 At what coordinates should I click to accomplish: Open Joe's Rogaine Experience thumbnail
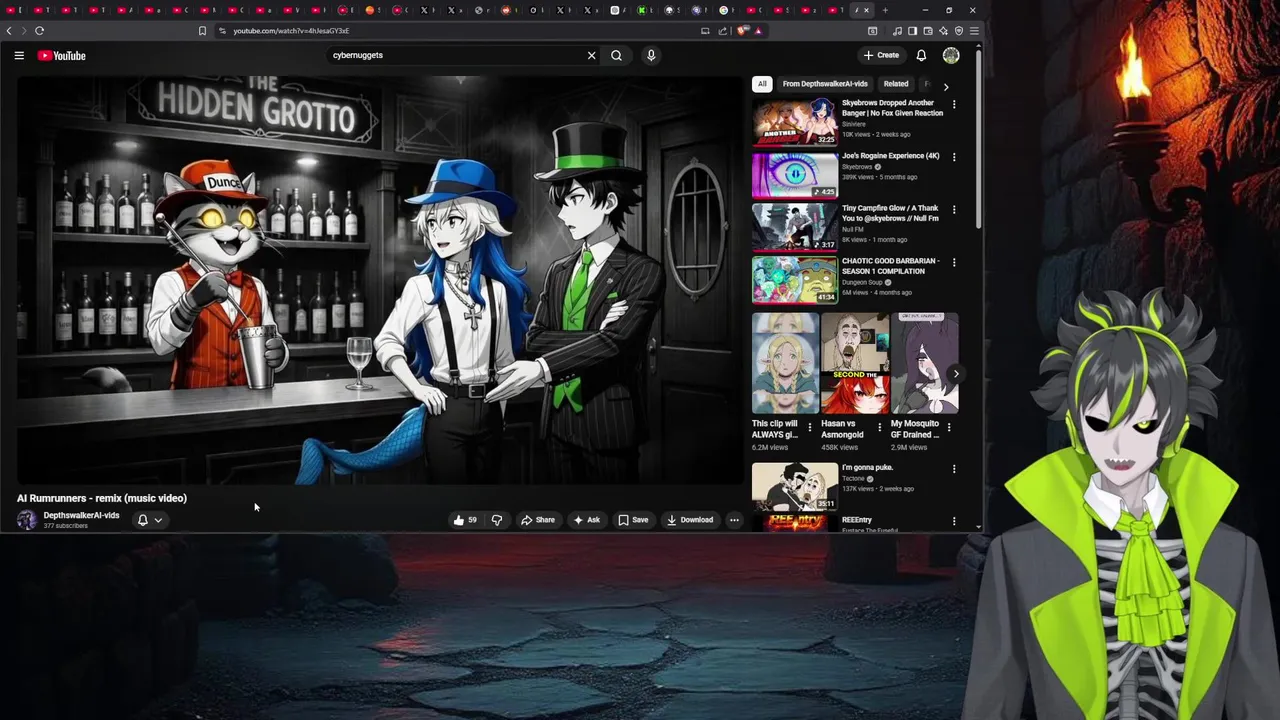795,174
